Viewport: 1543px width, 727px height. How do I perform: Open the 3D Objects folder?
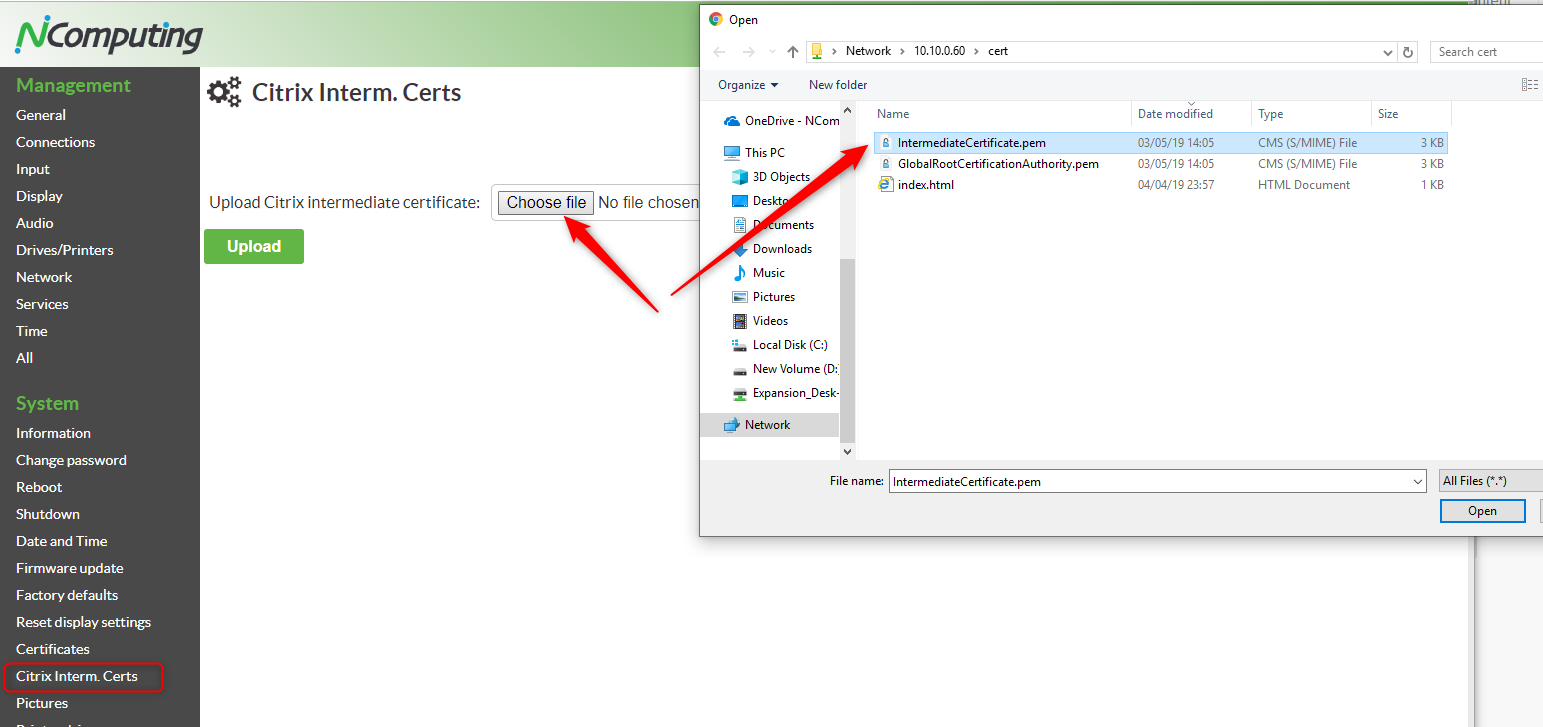point(771,177)
